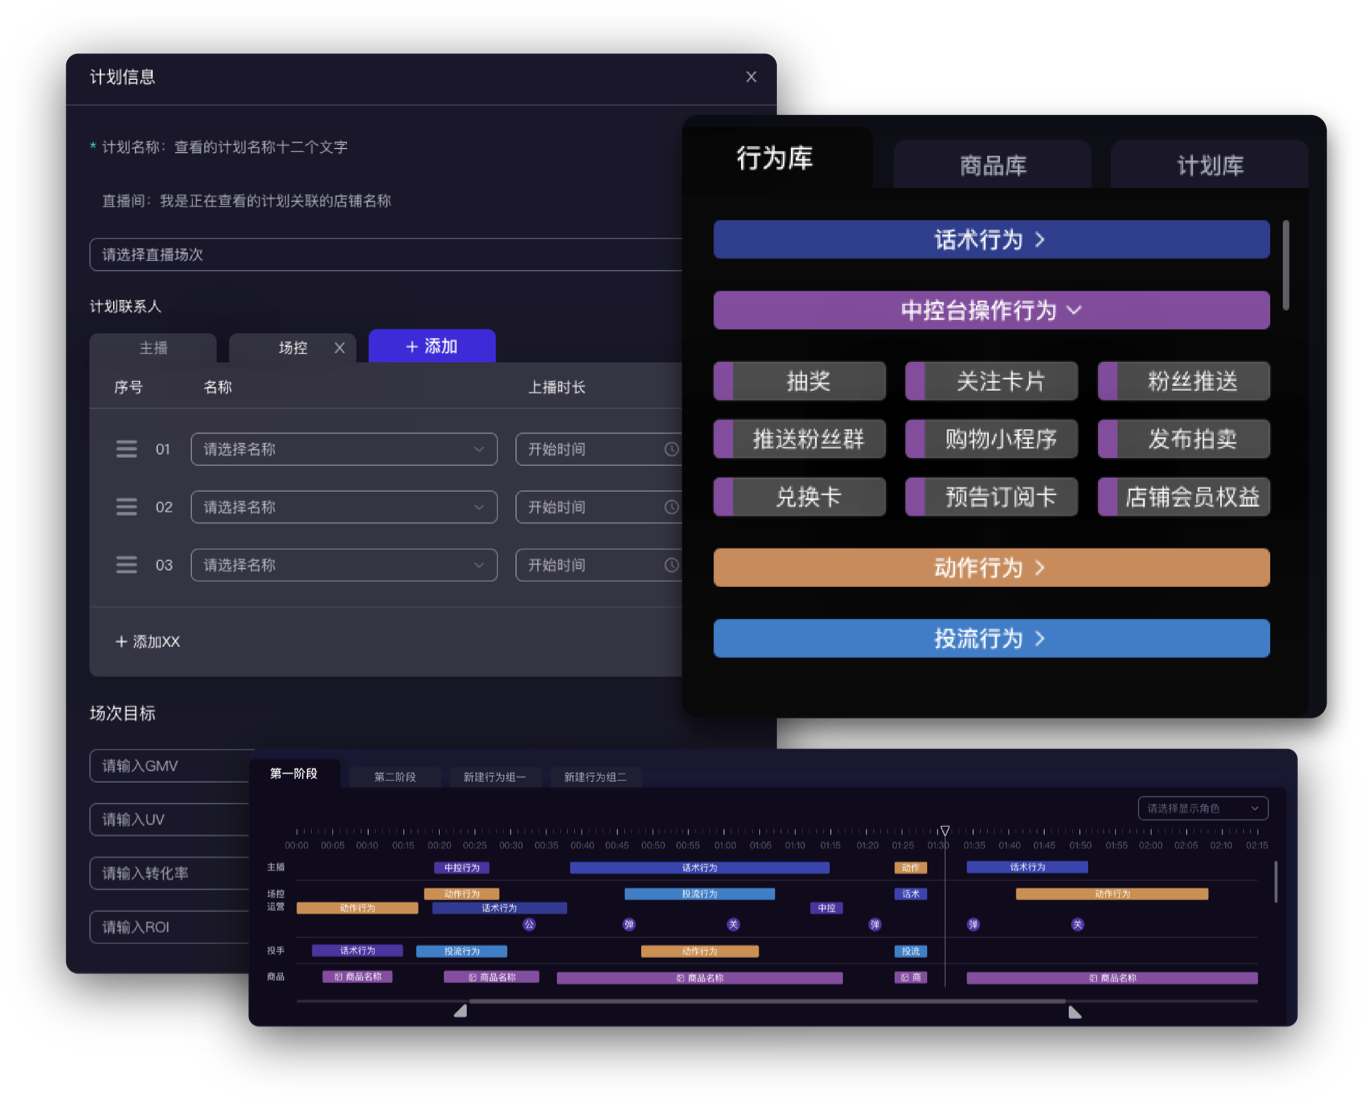Select the 抽奖 behavior item
Image resolution: width=1362 pixels, height=1104 pixels.
click(808, 381)
